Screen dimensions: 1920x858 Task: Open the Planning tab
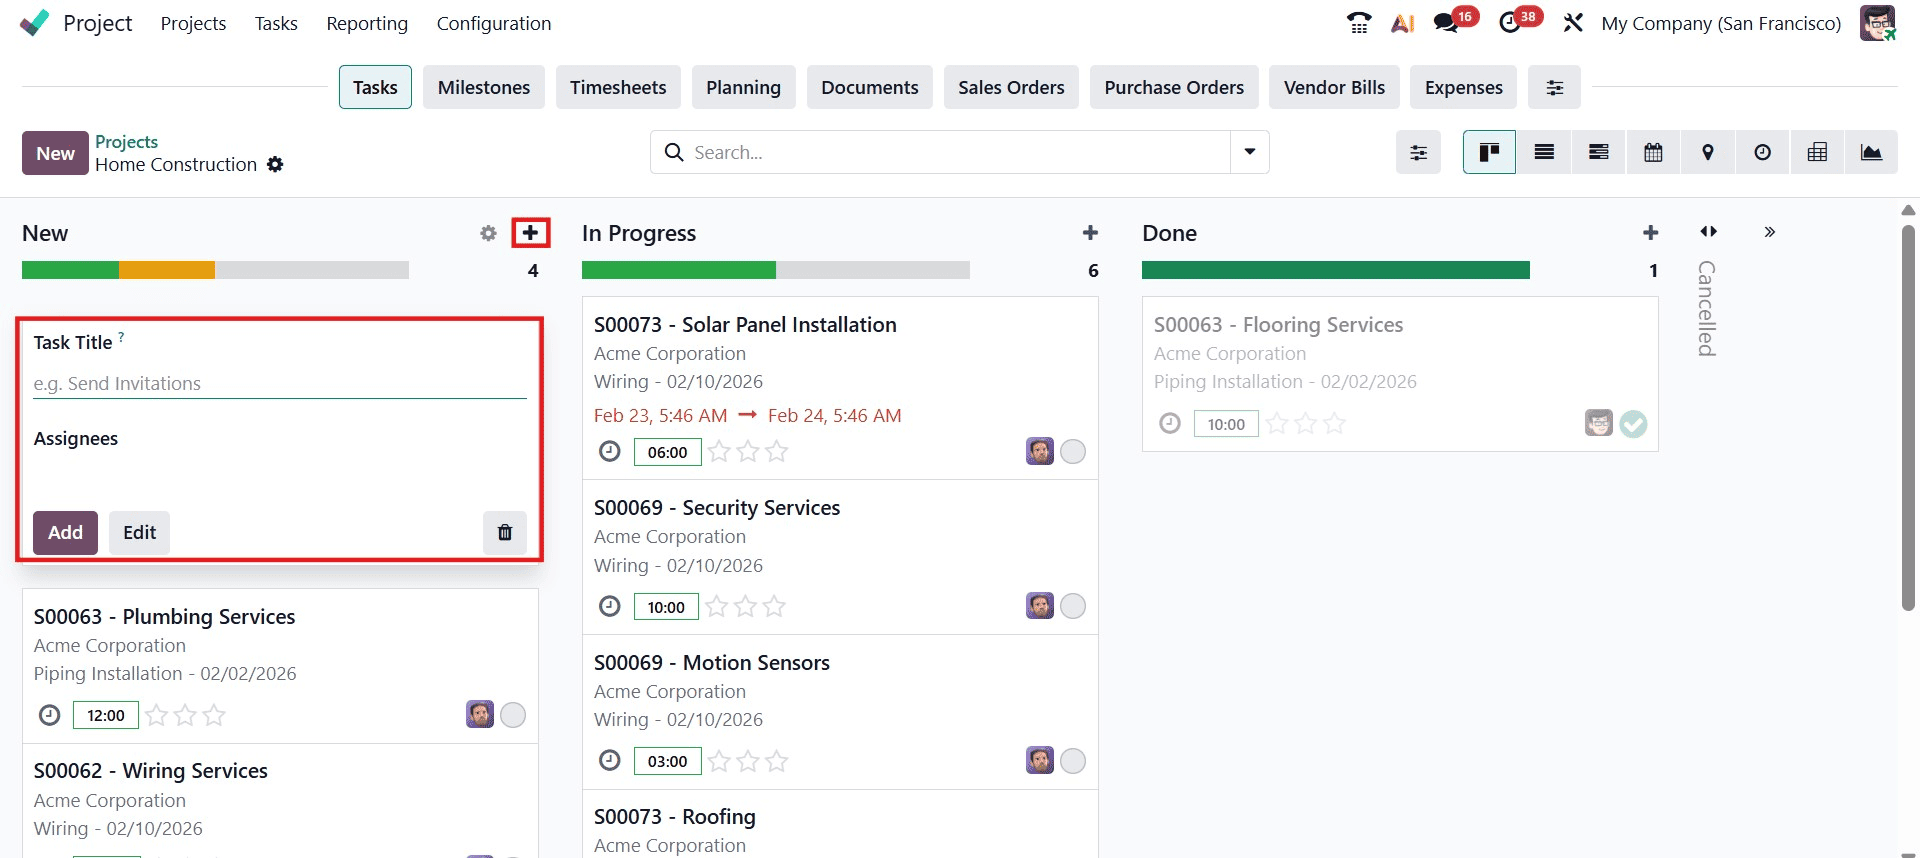[x=743, y=87]
